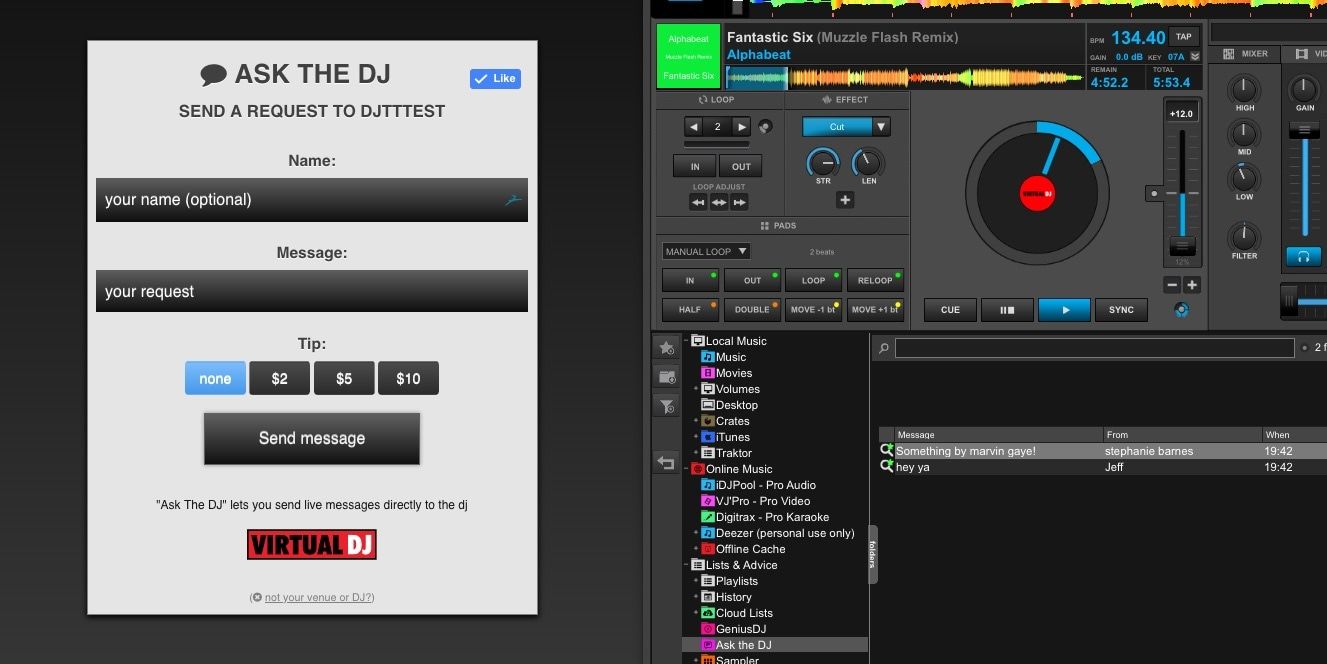Image resolution: width=1327 pixels, height=664 pixels.
Task: Click the back arrow icon in the sidebar
Action: click(x=665, y=462)
